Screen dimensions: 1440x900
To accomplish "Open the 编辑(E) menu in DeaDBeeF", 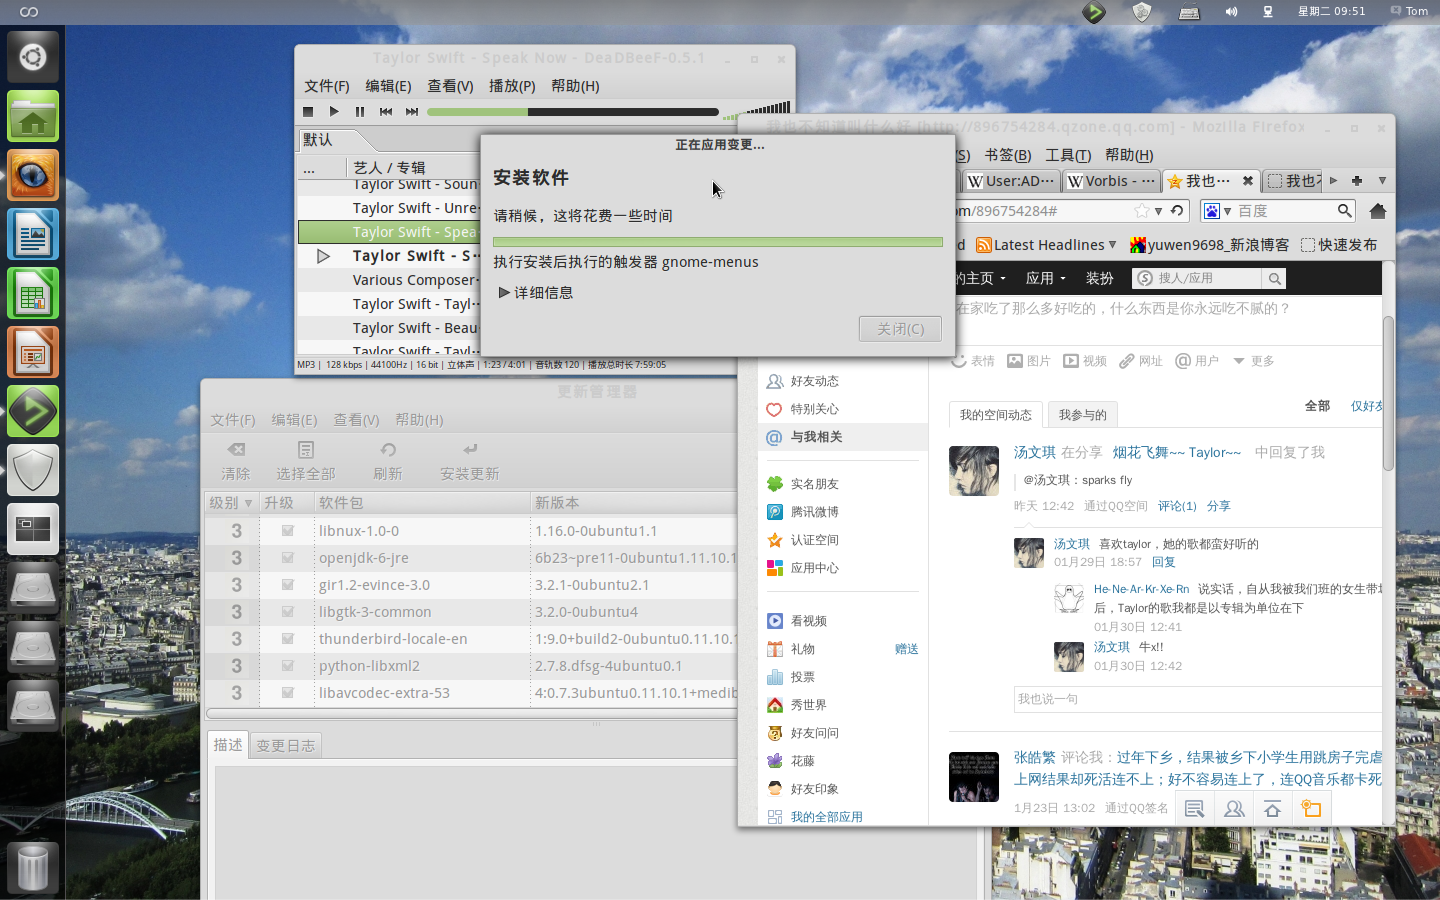I will click(388, 86).
